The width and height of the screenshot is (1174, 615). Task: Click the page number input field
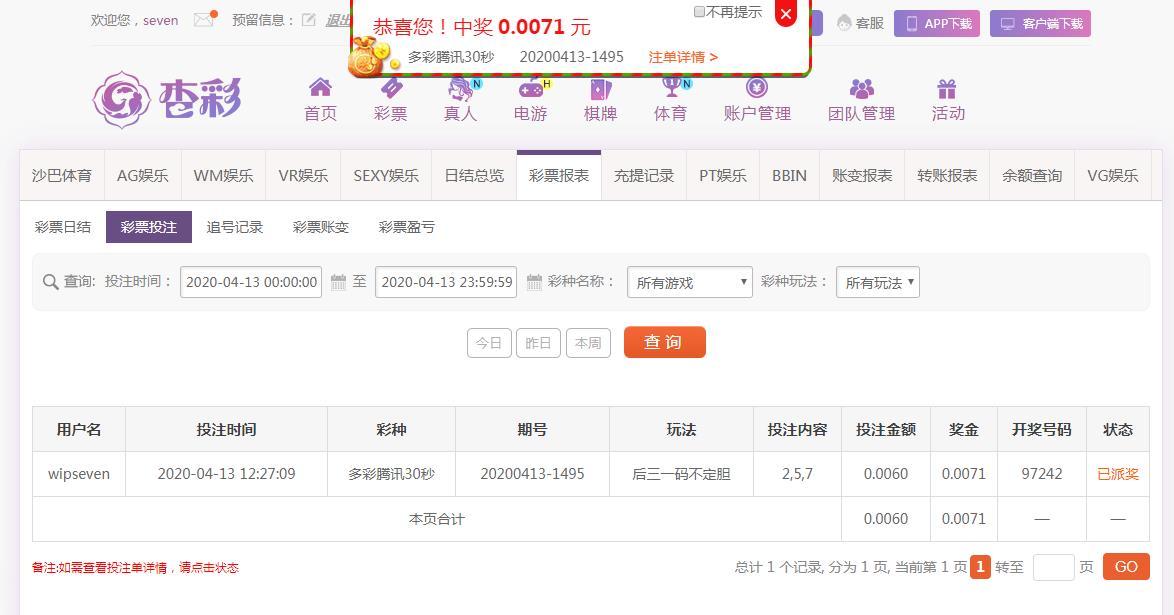1052,567
